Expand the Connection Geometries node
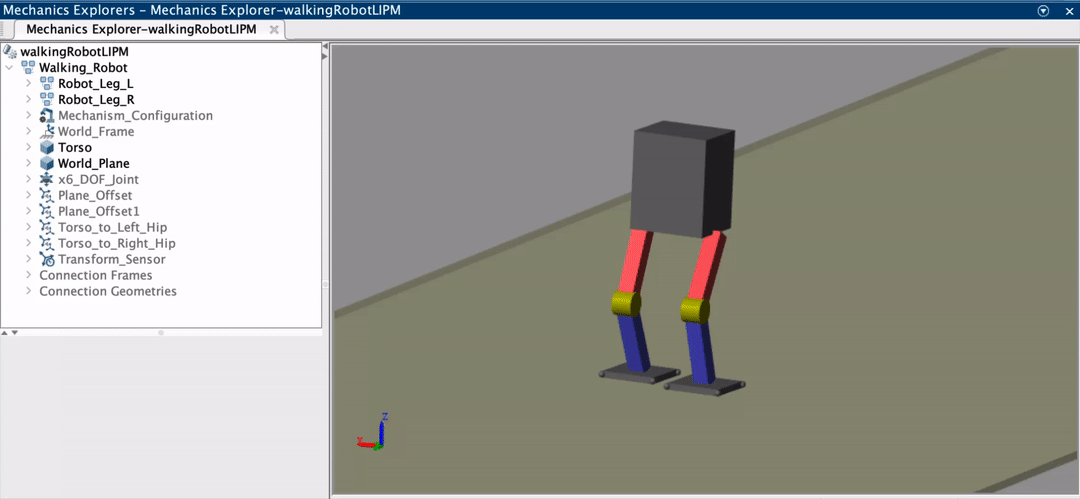 coord(28,291)
